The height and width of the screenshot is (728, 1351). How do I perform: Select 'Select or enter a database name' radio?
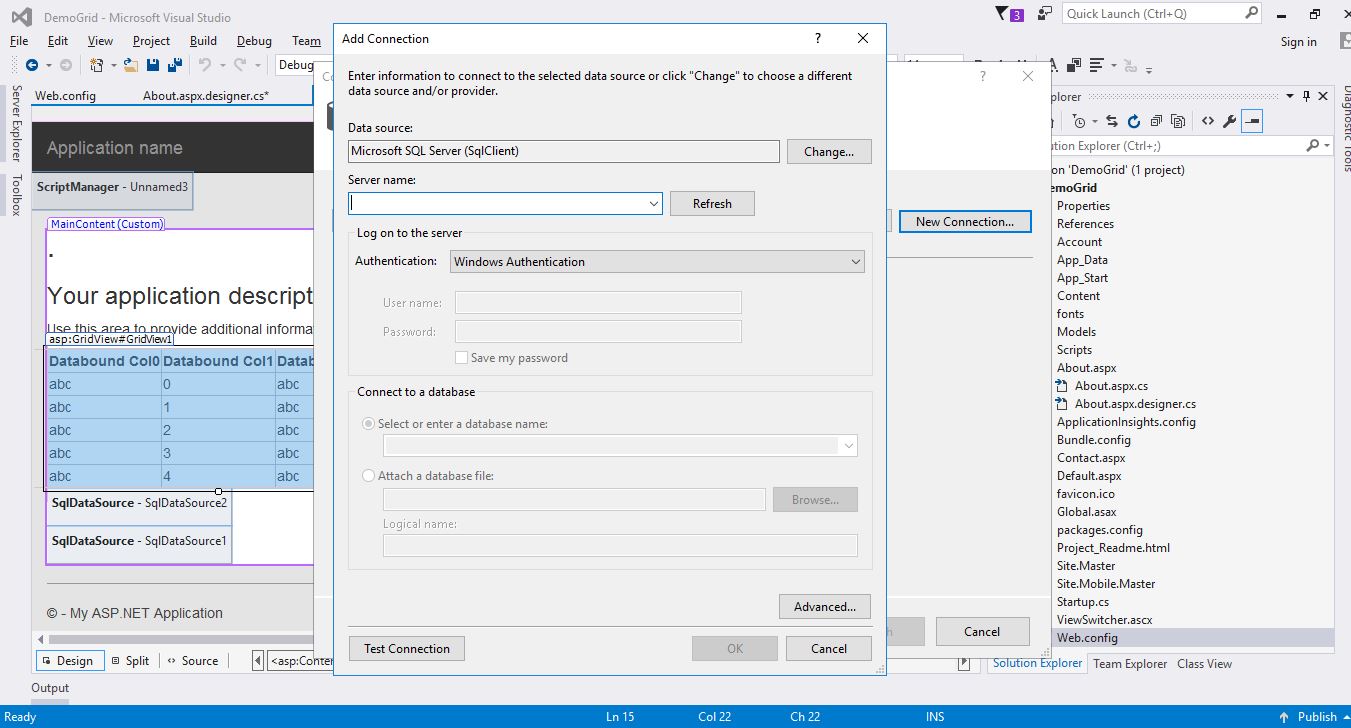[369, 423]
